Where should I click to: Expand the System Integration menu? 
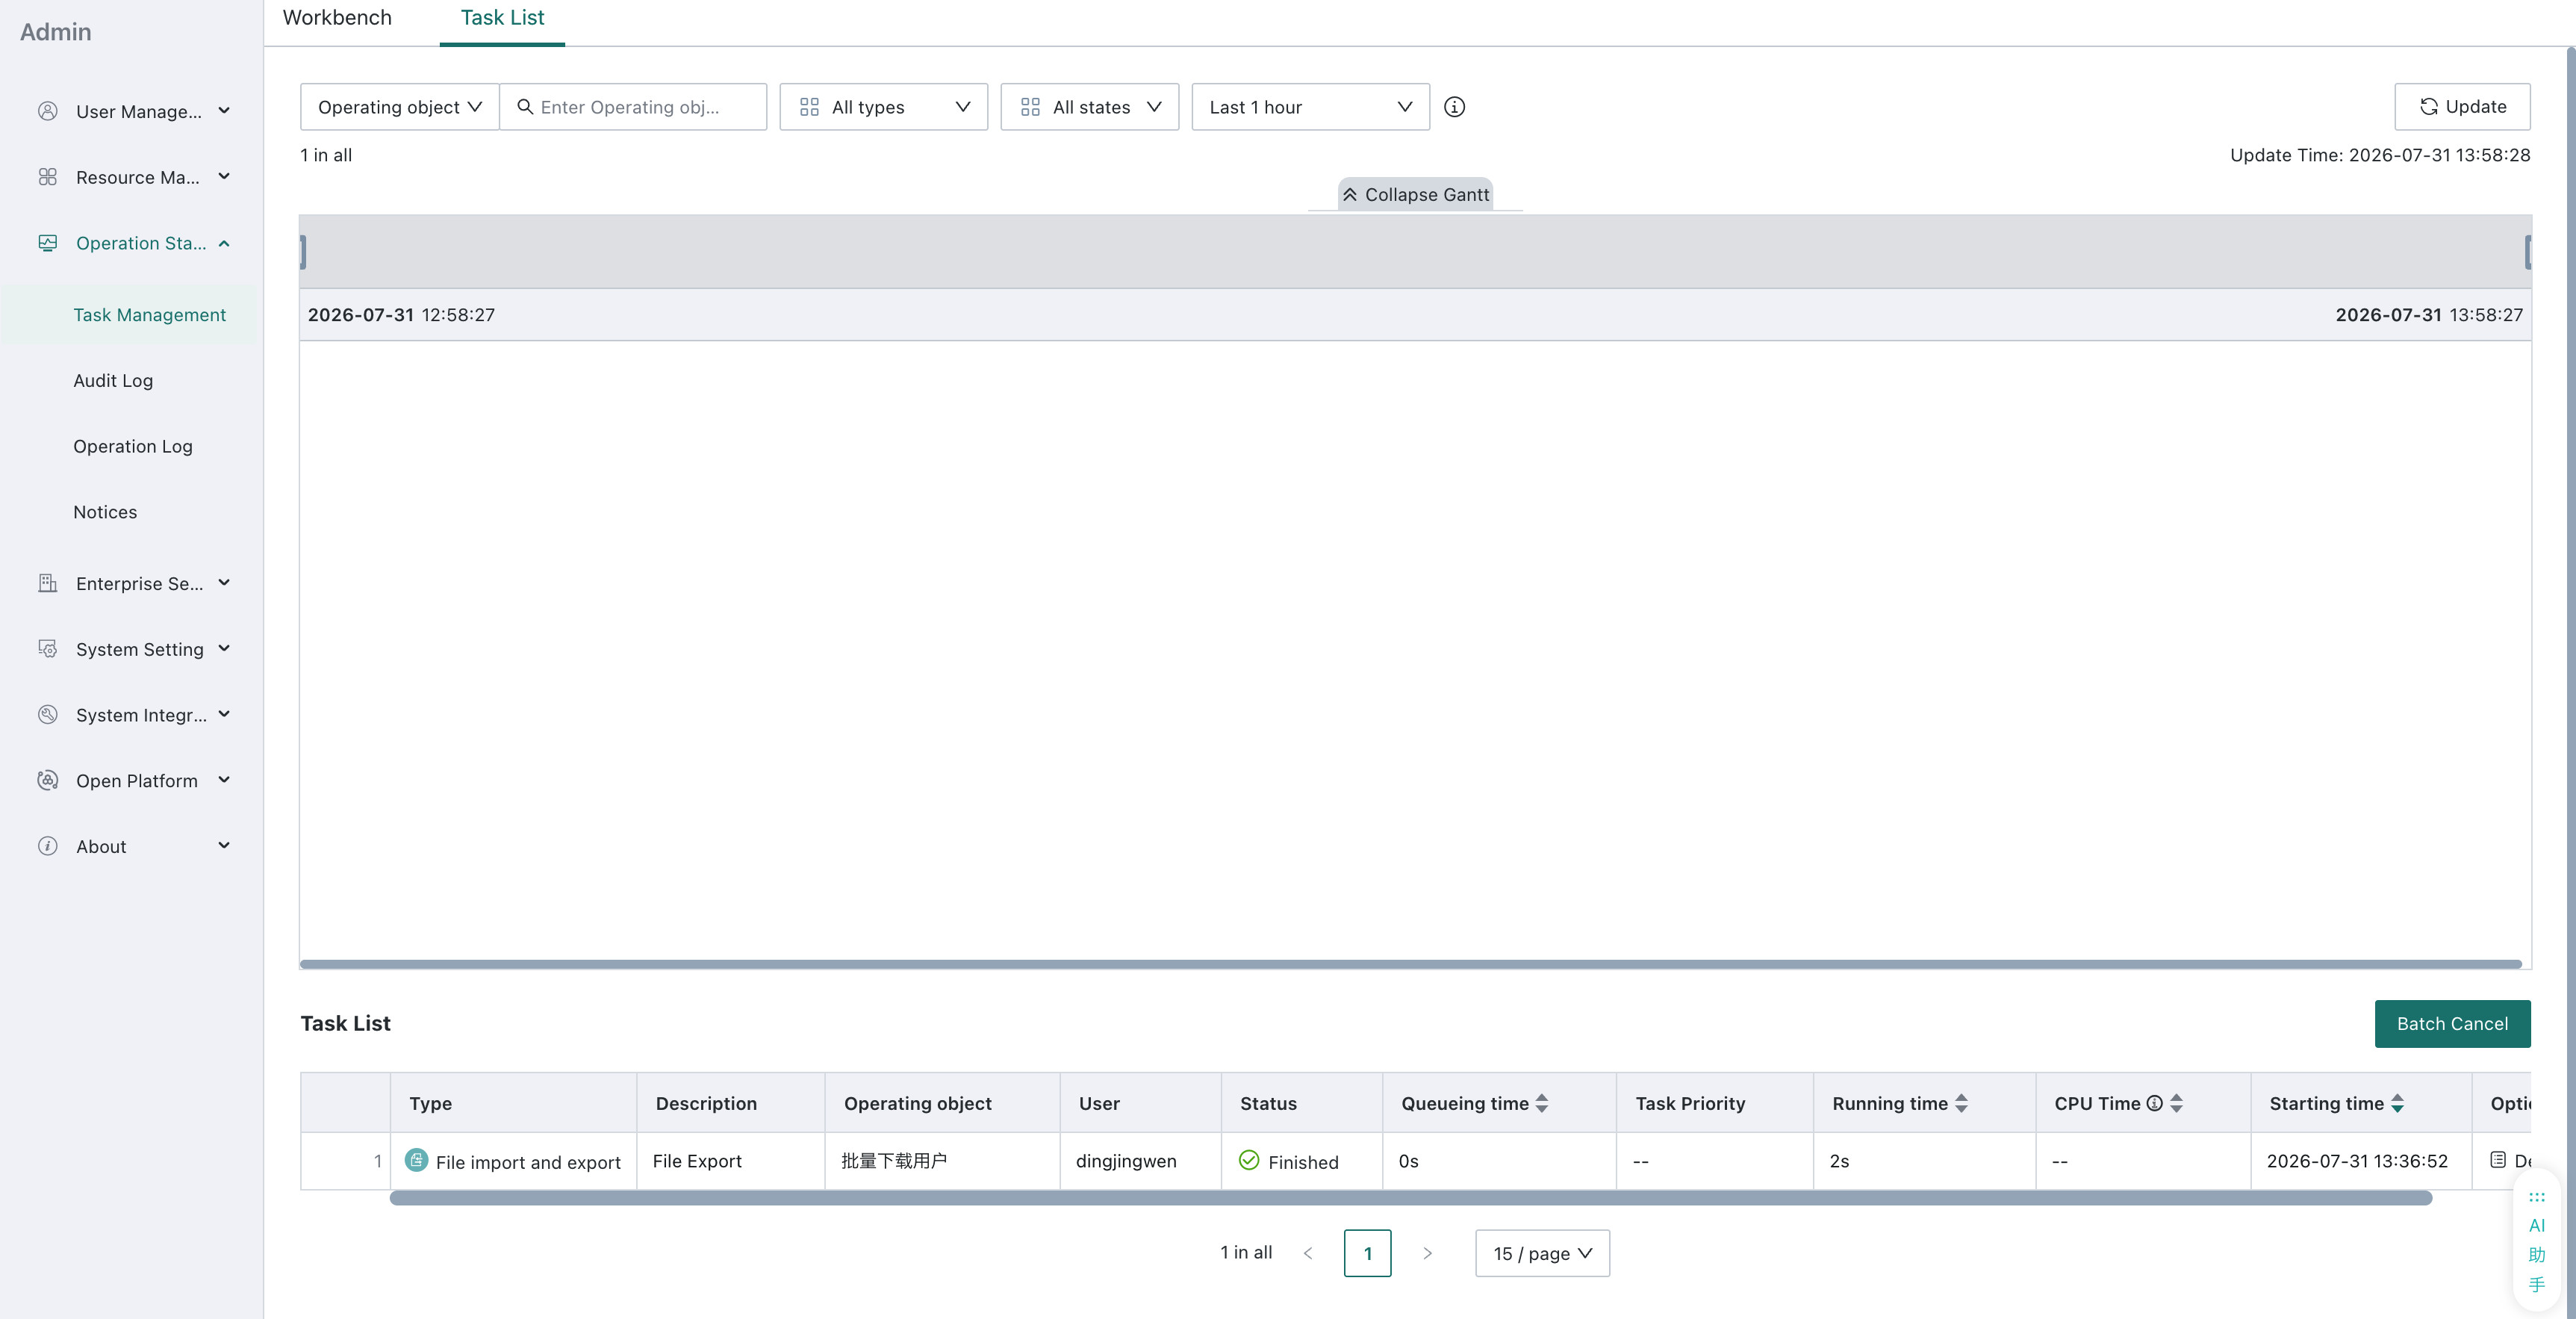tap(224, 715)
